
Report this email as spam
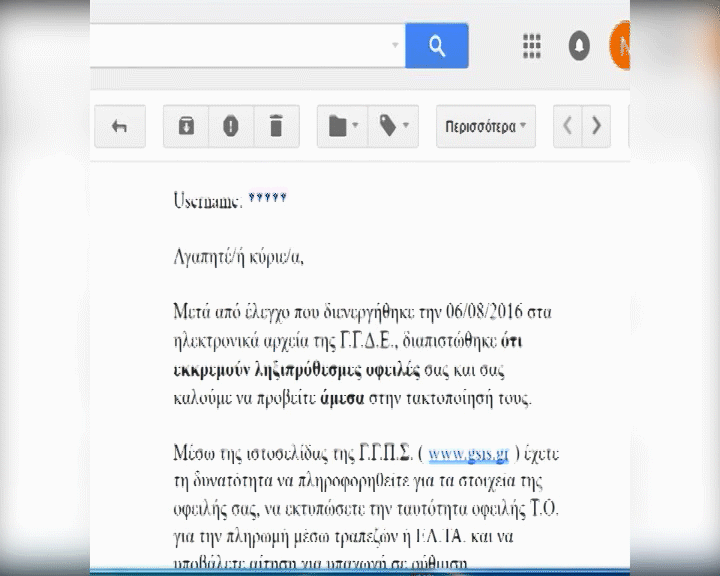pyautogui.click(x=231, y=126)
